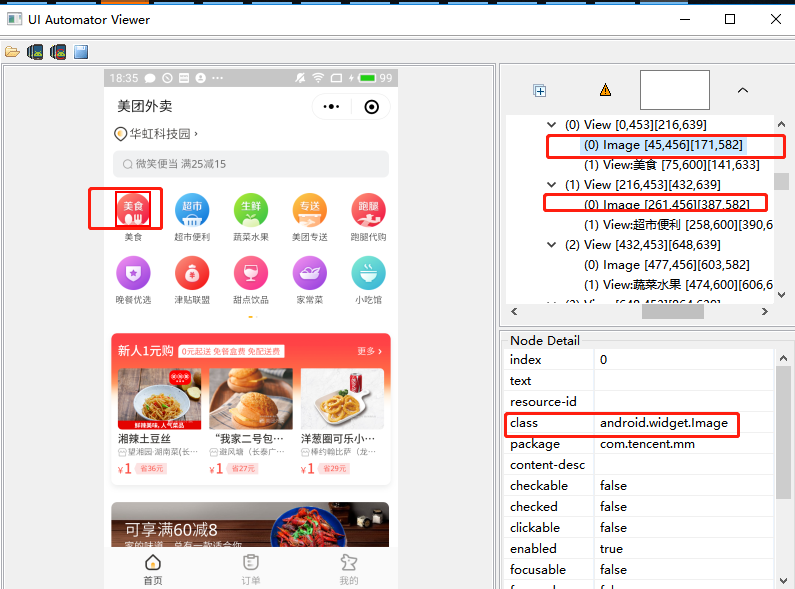This screenshot has height=589, width=795.
Task: Tap the 我的 profile tab
Action: tap(349, 569)
